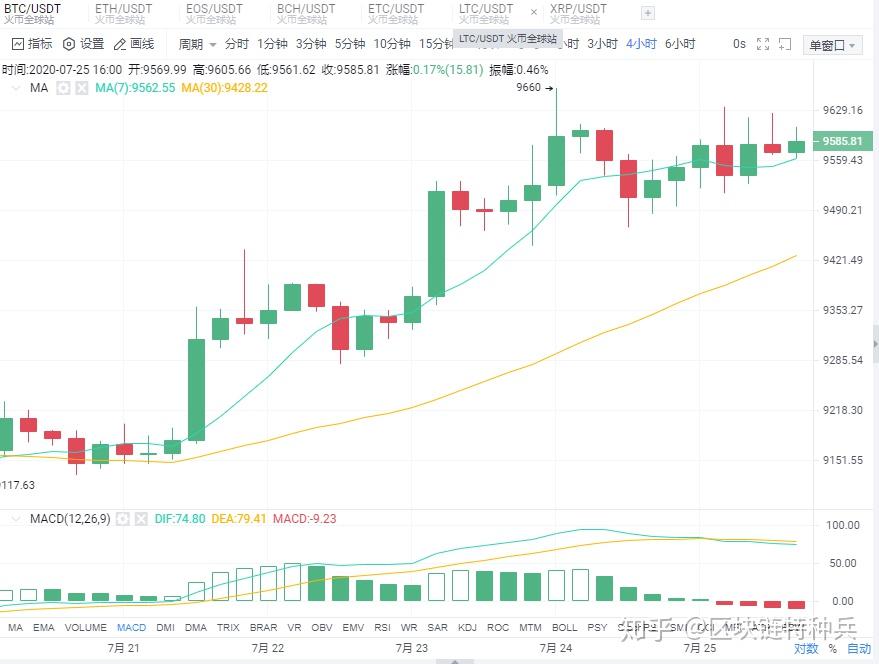The image size is (879, 664).
Task: Remove MACD indicator with X icon
Action: pos(141,519)
